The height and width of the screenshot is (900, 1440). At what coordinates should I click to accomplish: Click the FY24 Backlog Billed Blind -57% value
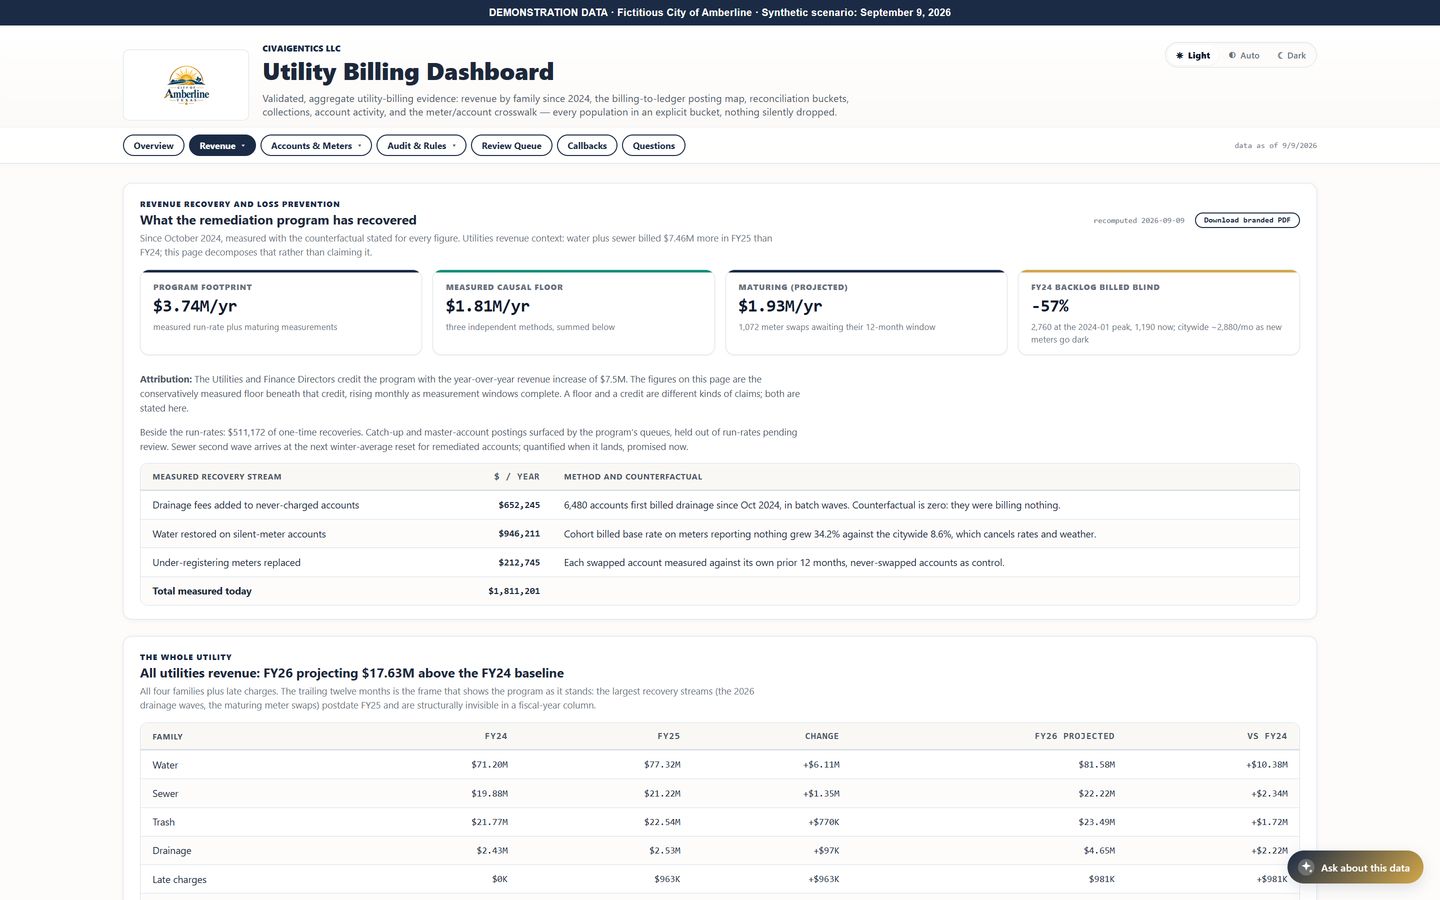tap(1050, 306)
